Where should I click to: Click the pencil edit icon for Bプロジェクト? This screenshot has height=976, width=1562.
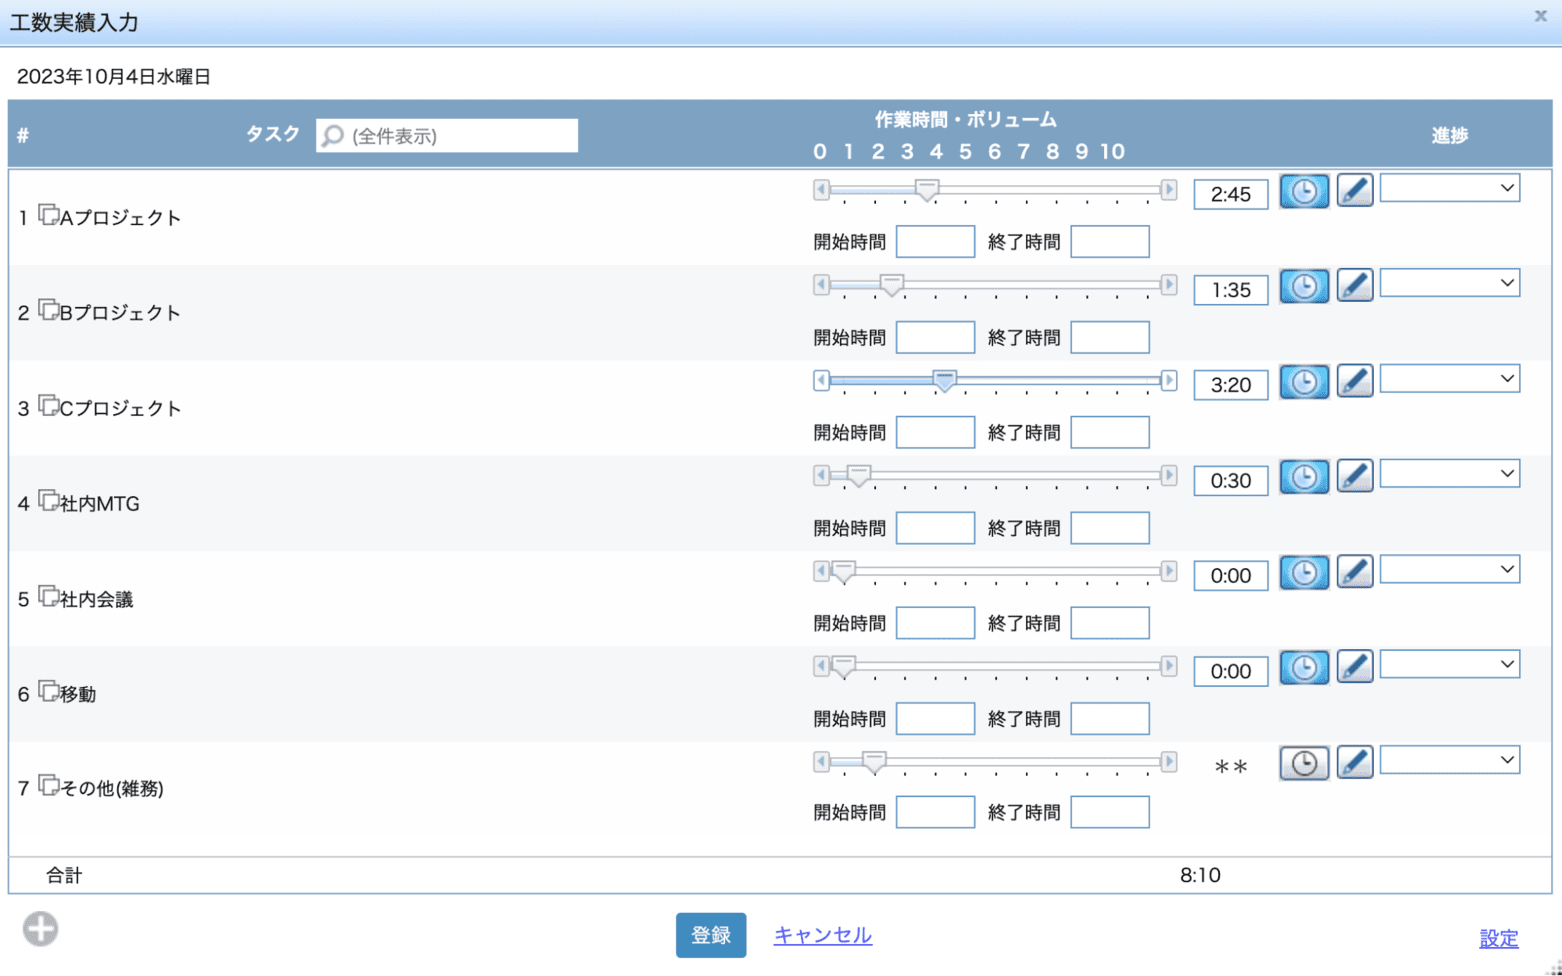[x=1354, y=286]
